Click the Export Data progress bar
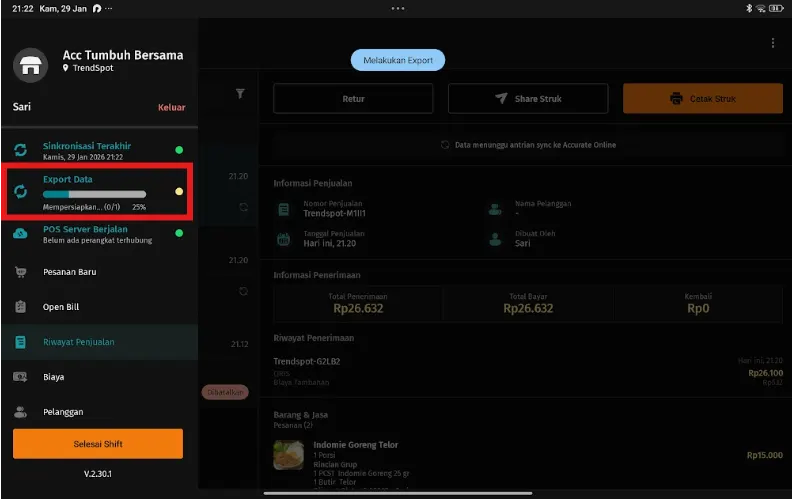The height and width of the screenshot is (499, 792). pos(94,194)
